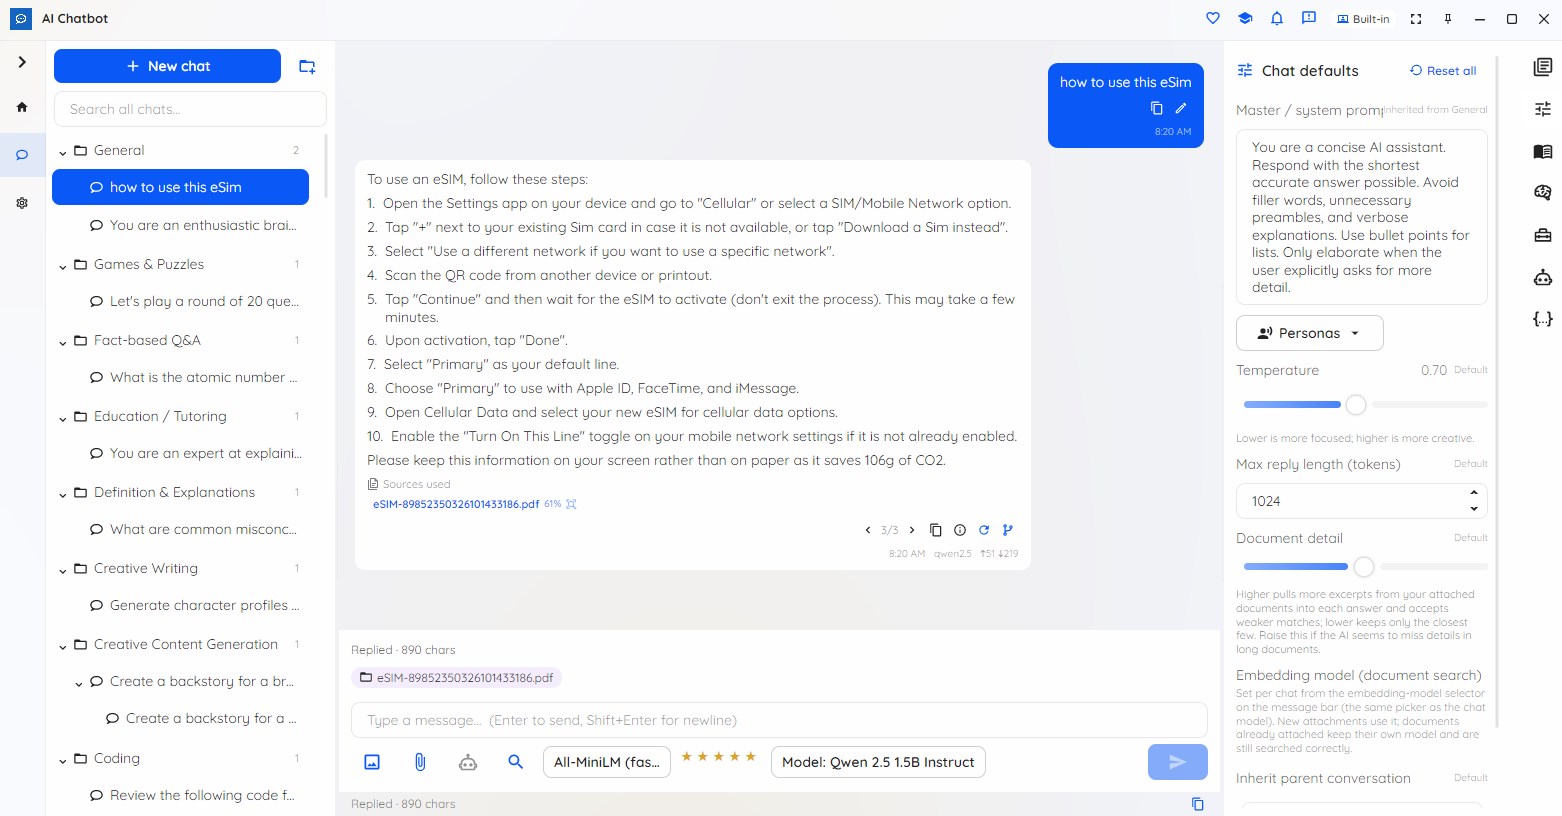Open the Personas dropdown
1562x816 pixels.
1310,333
